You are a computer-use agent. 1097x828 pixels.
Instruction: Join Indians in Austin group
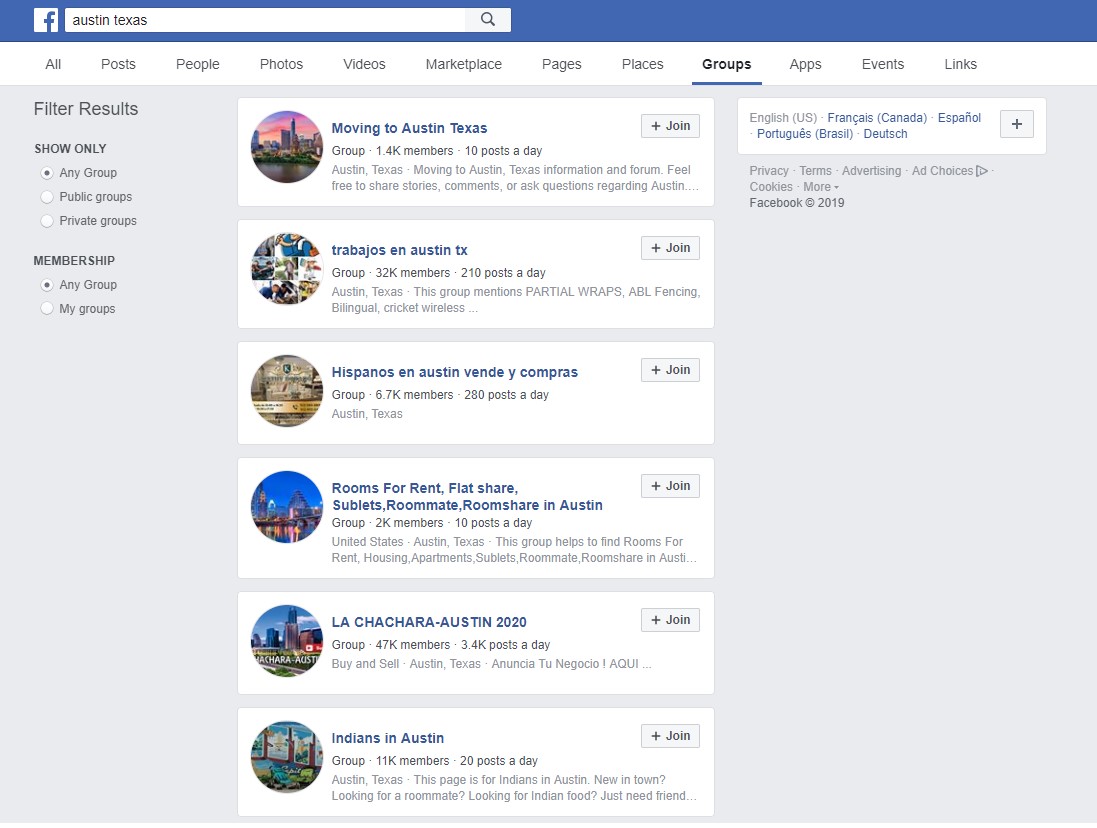click(670, 736)
